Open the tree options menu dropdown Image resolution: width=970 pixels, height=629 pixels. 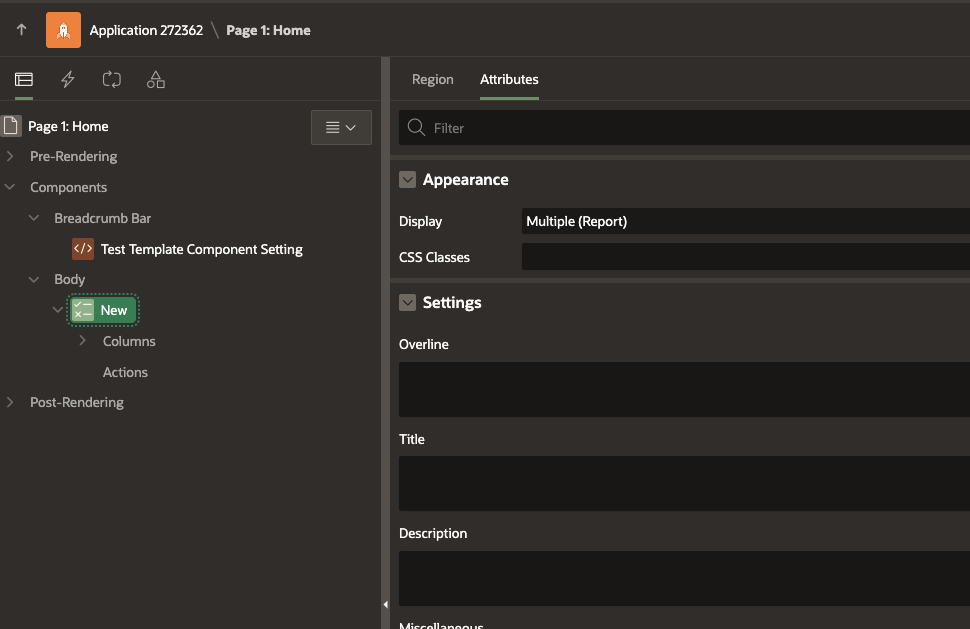coord(341,127)
